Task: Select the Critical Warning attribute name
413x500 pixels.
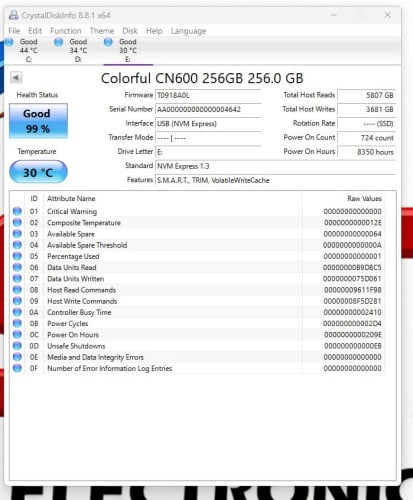Action: tap(72, 211)
